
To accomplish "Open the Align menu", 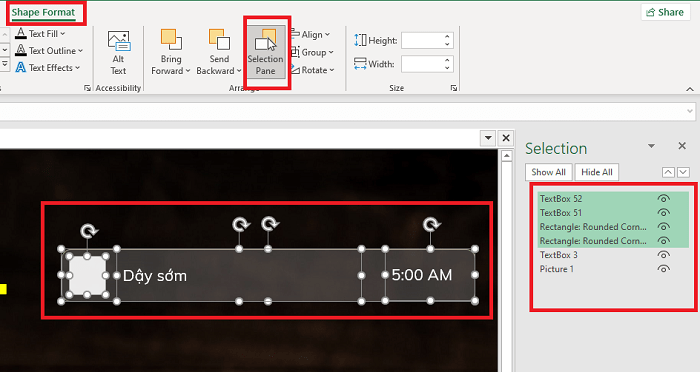I will point(310,34).
